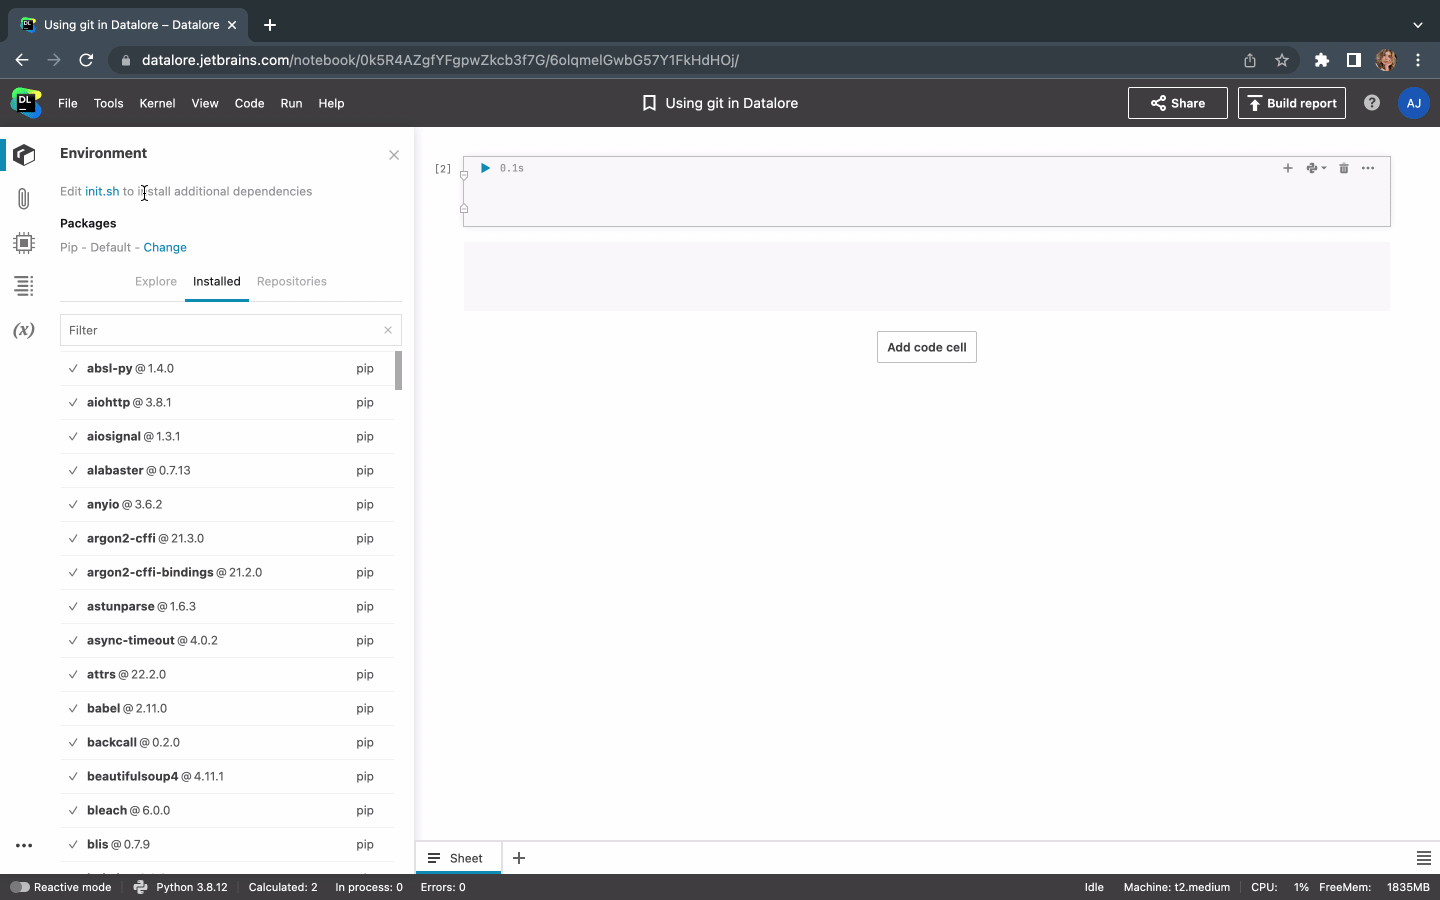This screenshot has height=900, width=1440.
Task: Run the code cell with play icon
Action: (x=485, y=168)
